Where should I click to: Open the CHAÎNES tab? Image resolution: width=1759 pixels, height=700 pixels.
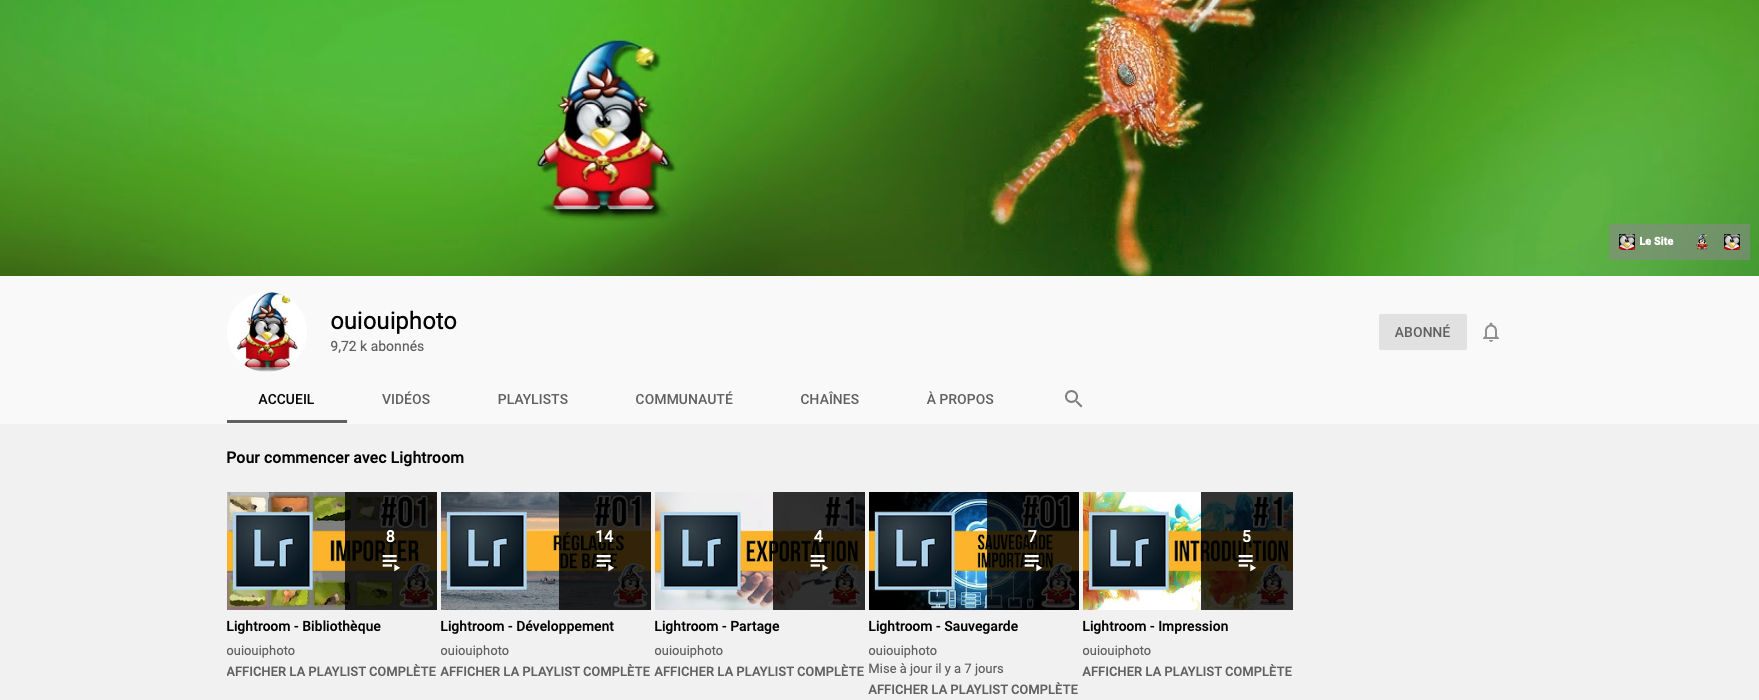(830, 399)
